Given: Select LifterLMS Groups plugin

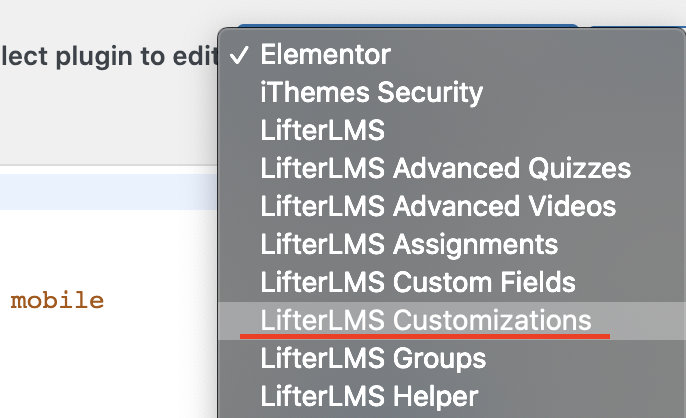Looking at the screenshot, I should click(452, 358).
